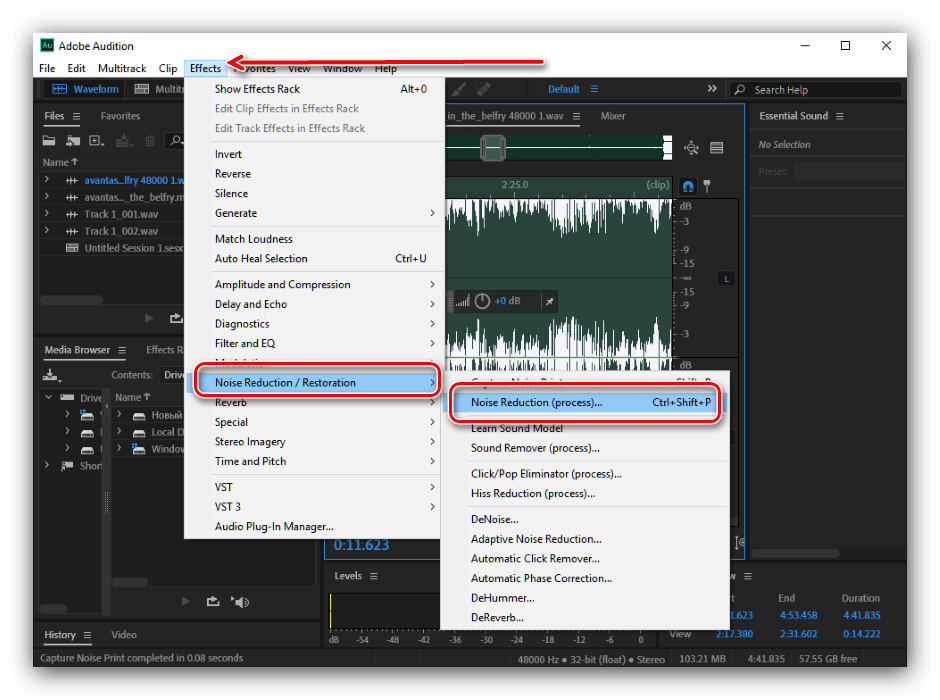Click the pin icon on volume HUD
This screenshot has height=700, width=940.
pyautogui.click(x=548, y=301)
